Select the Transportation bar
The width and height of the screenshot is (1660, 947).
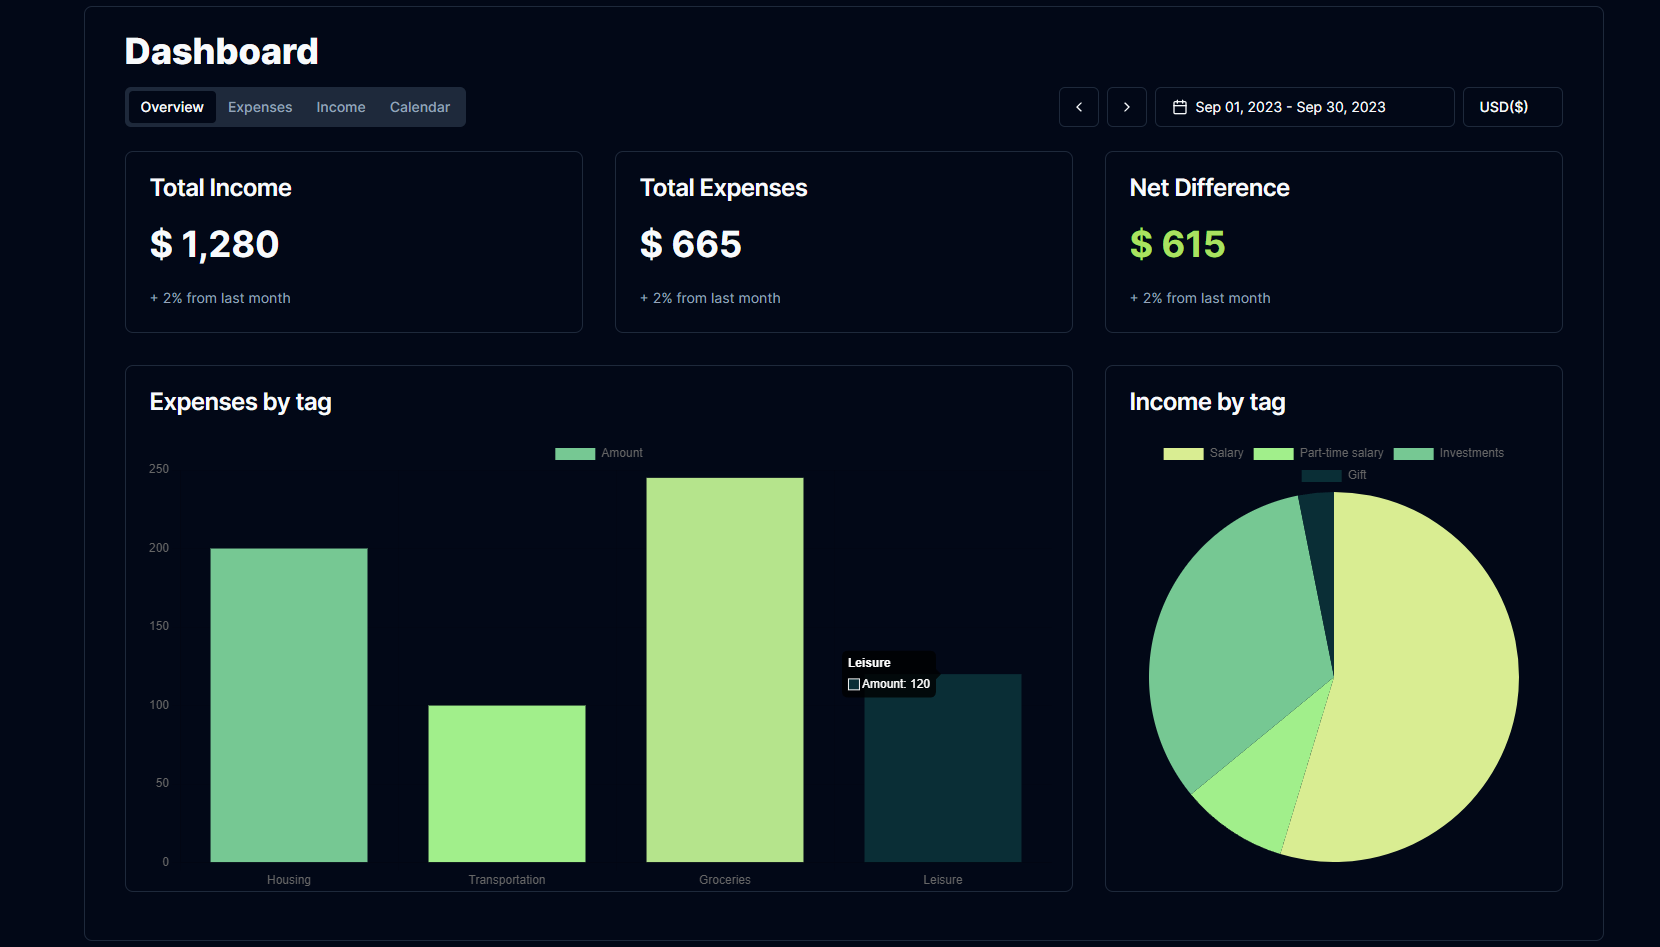507,783
